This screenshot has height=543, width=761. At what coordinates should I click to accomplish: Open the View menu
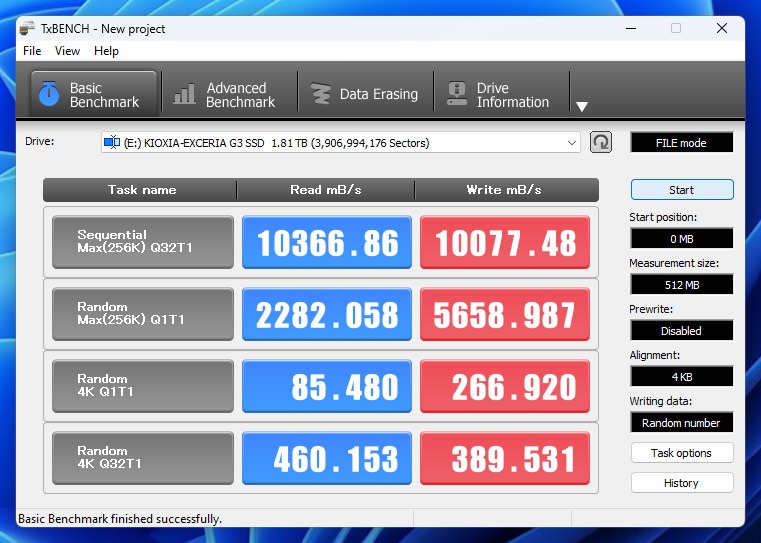coord(67,51)
